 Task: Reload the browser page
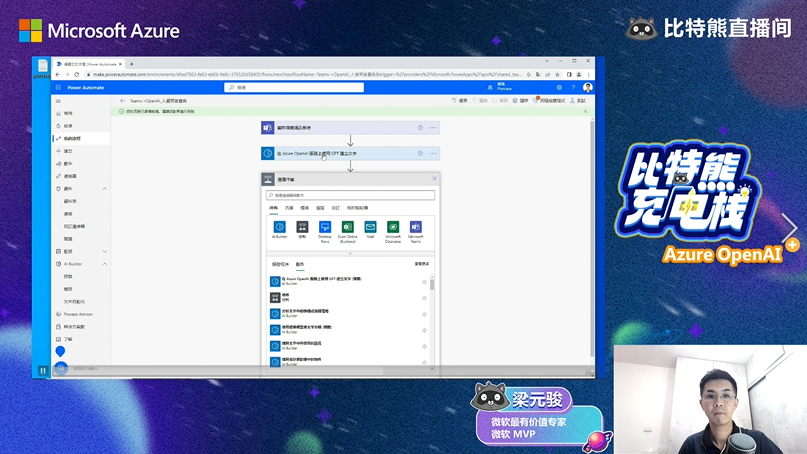coord(77,75)
